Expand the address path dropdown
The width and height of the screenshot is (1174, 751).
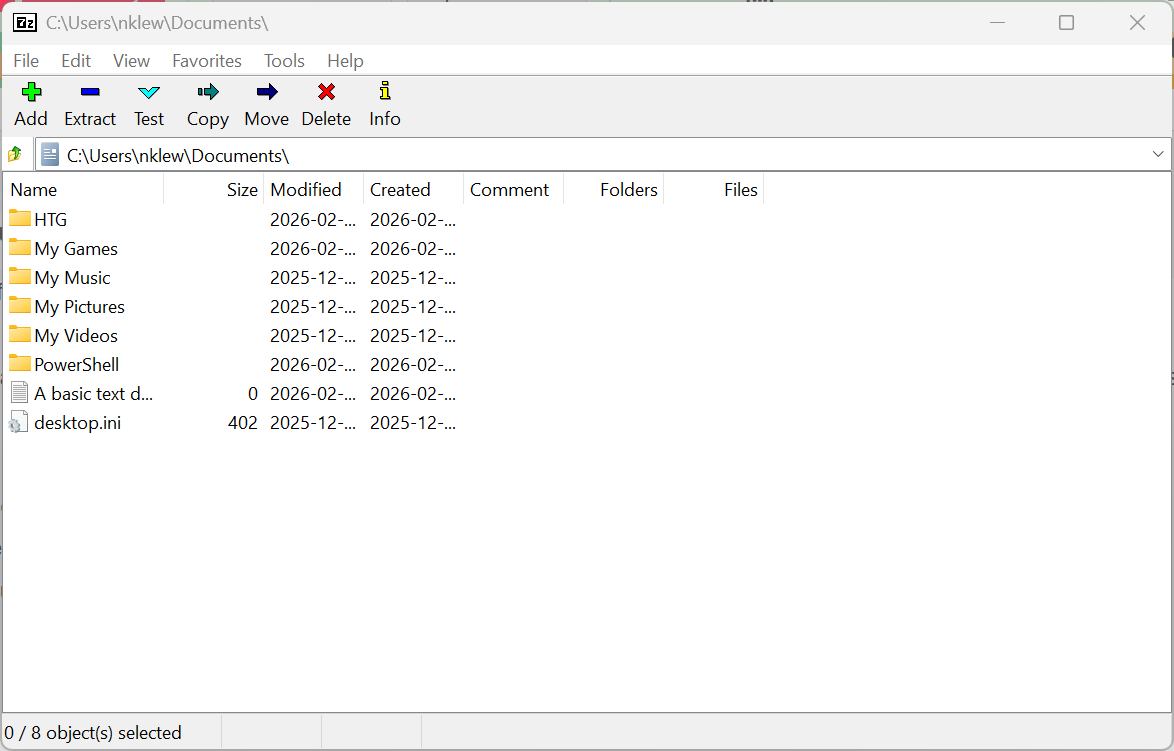click(x=1158, y=154)
